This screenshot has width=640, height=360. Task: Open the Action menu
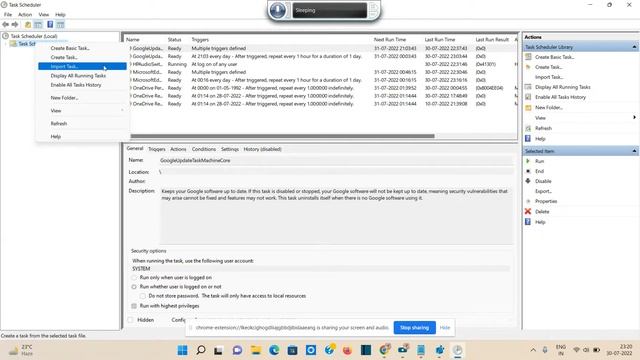pyautogui.click(x=25, y=15)
